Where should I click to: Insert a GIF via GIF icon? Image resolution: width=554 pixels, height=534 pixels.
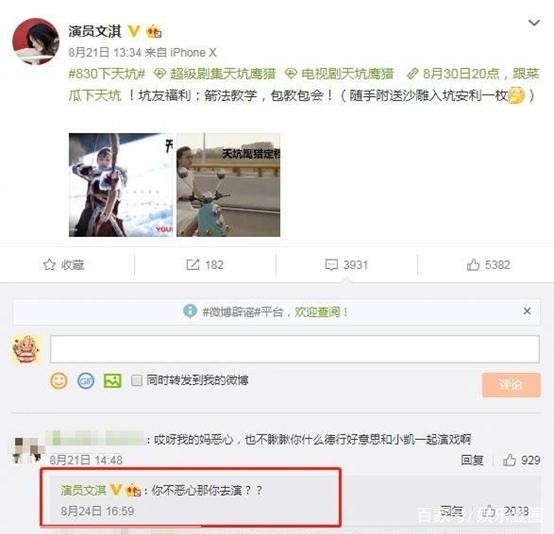tap(86, 381)
